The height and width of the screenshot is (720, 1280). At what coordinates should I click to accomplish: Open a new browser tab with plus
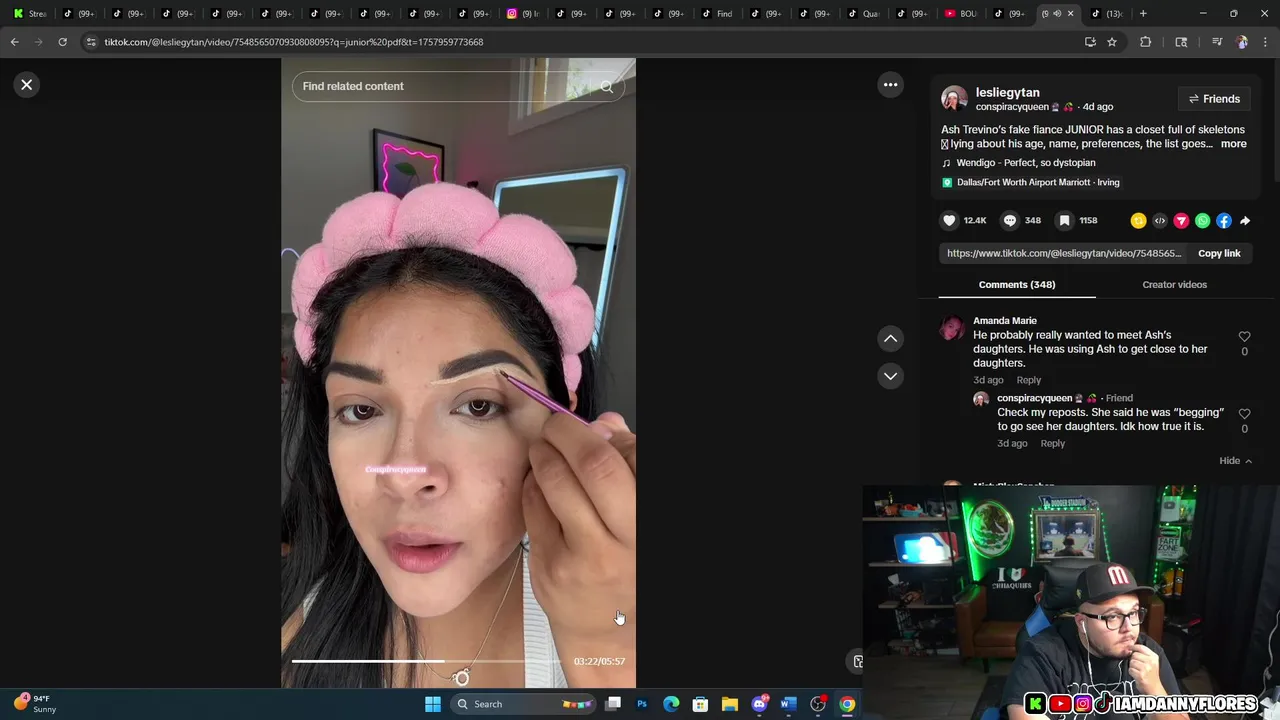click(1143, 14)
